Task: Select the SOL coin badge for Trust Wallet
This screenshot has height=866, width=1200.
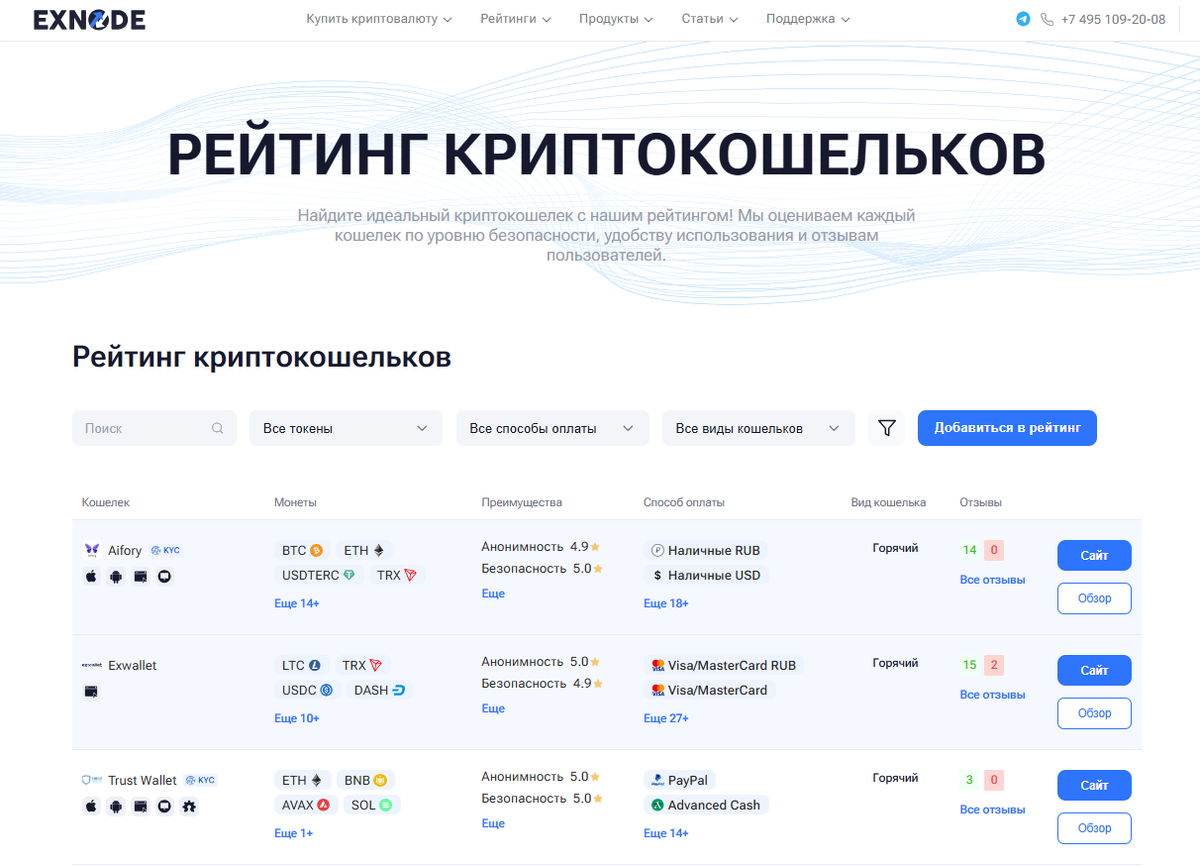Action: coord(371,804)
